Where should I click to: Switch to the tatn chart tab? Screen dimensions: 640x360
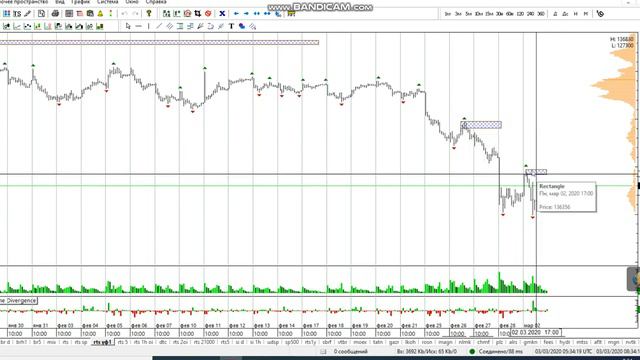click(x=378, y=342)
